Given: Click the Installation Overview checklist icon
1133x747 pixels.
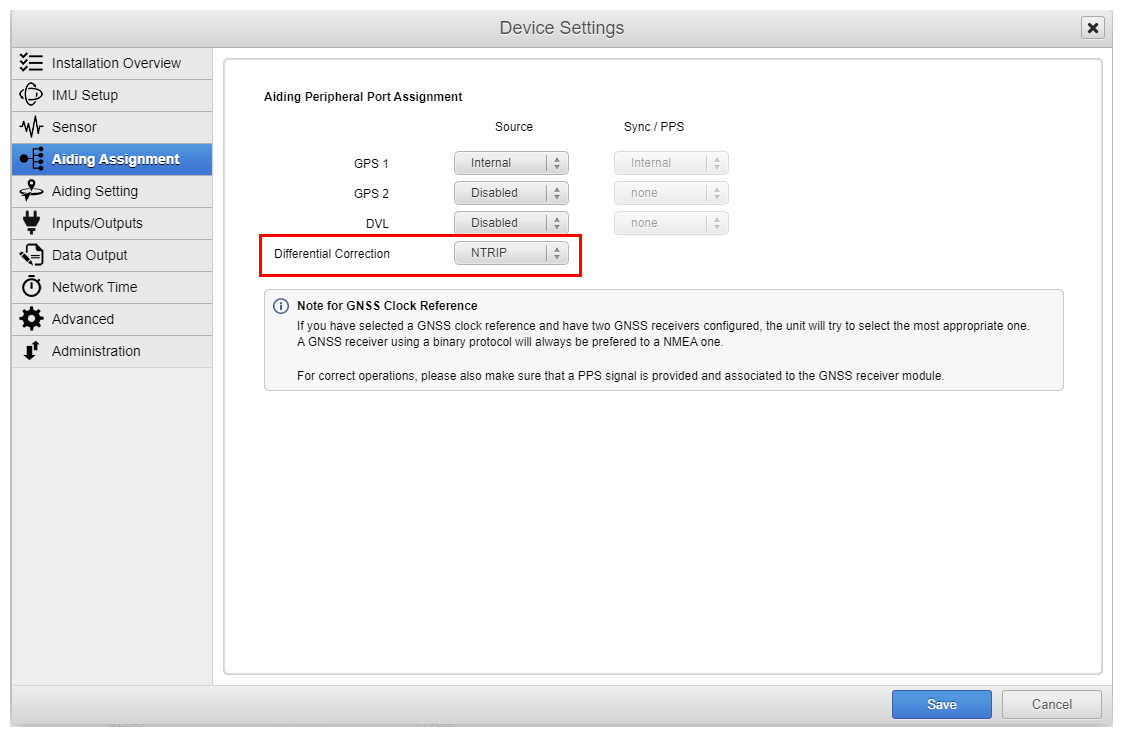Looking at the screenshot, I should coord(31,63).
